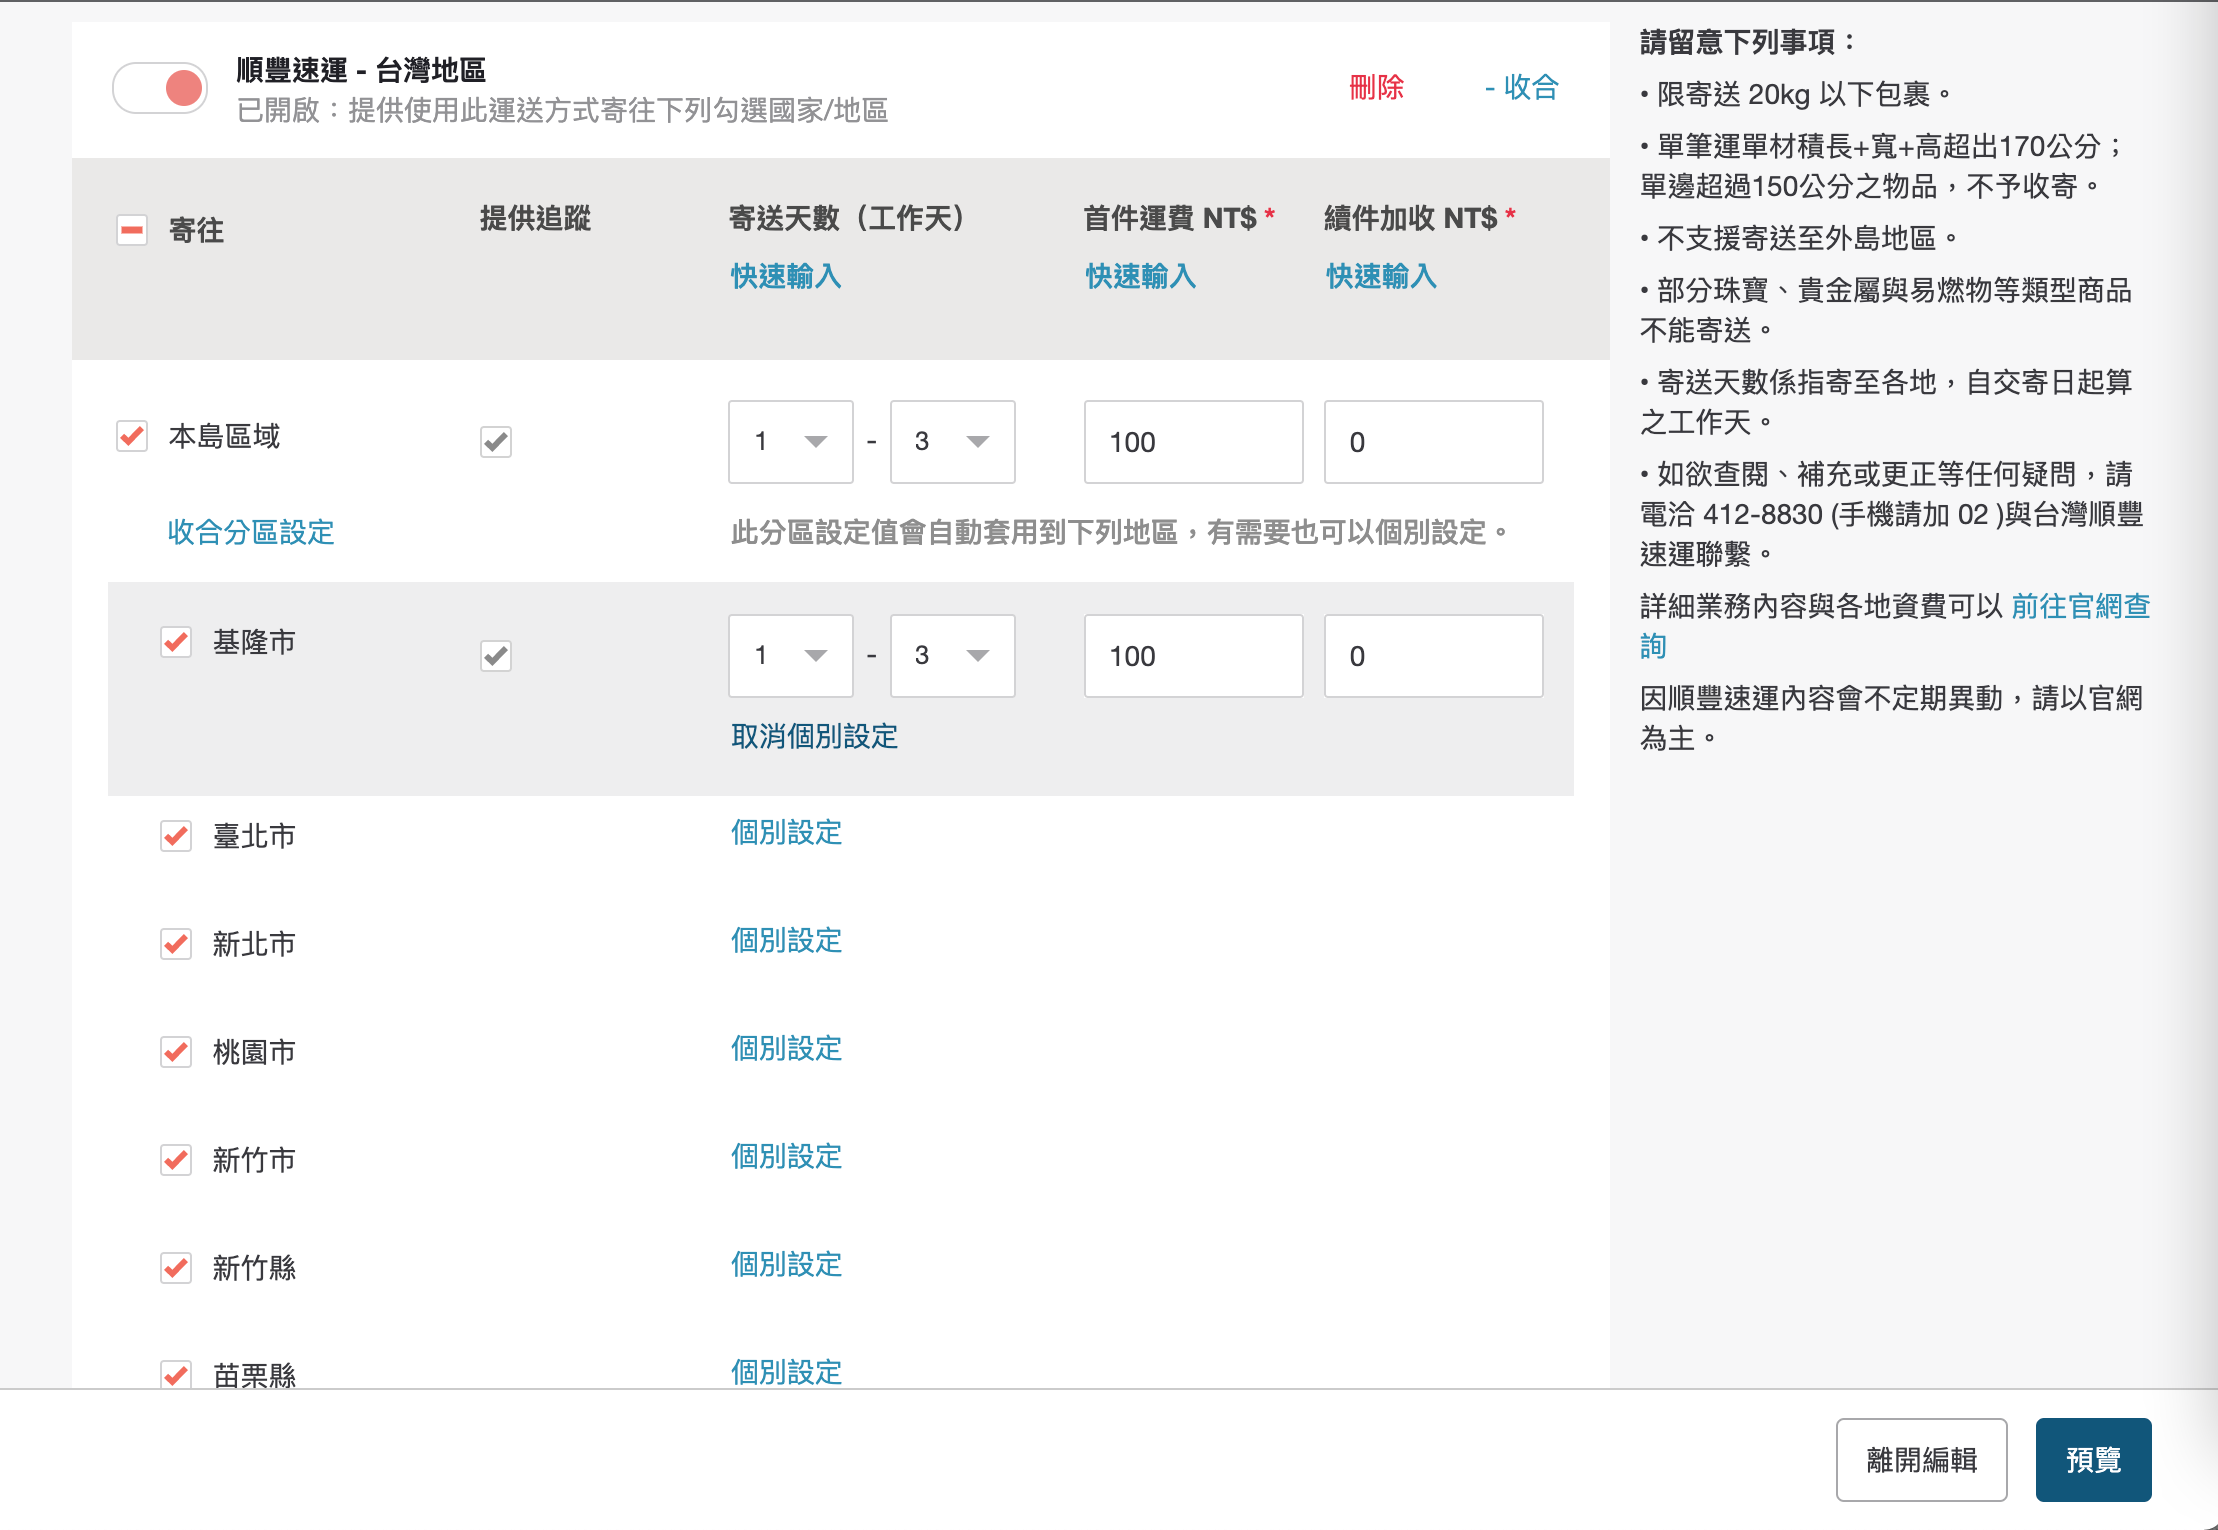Uncheck the 新竹縣 checkbox
This screenshot has width=2218, height=1530.
(176, 1268)
